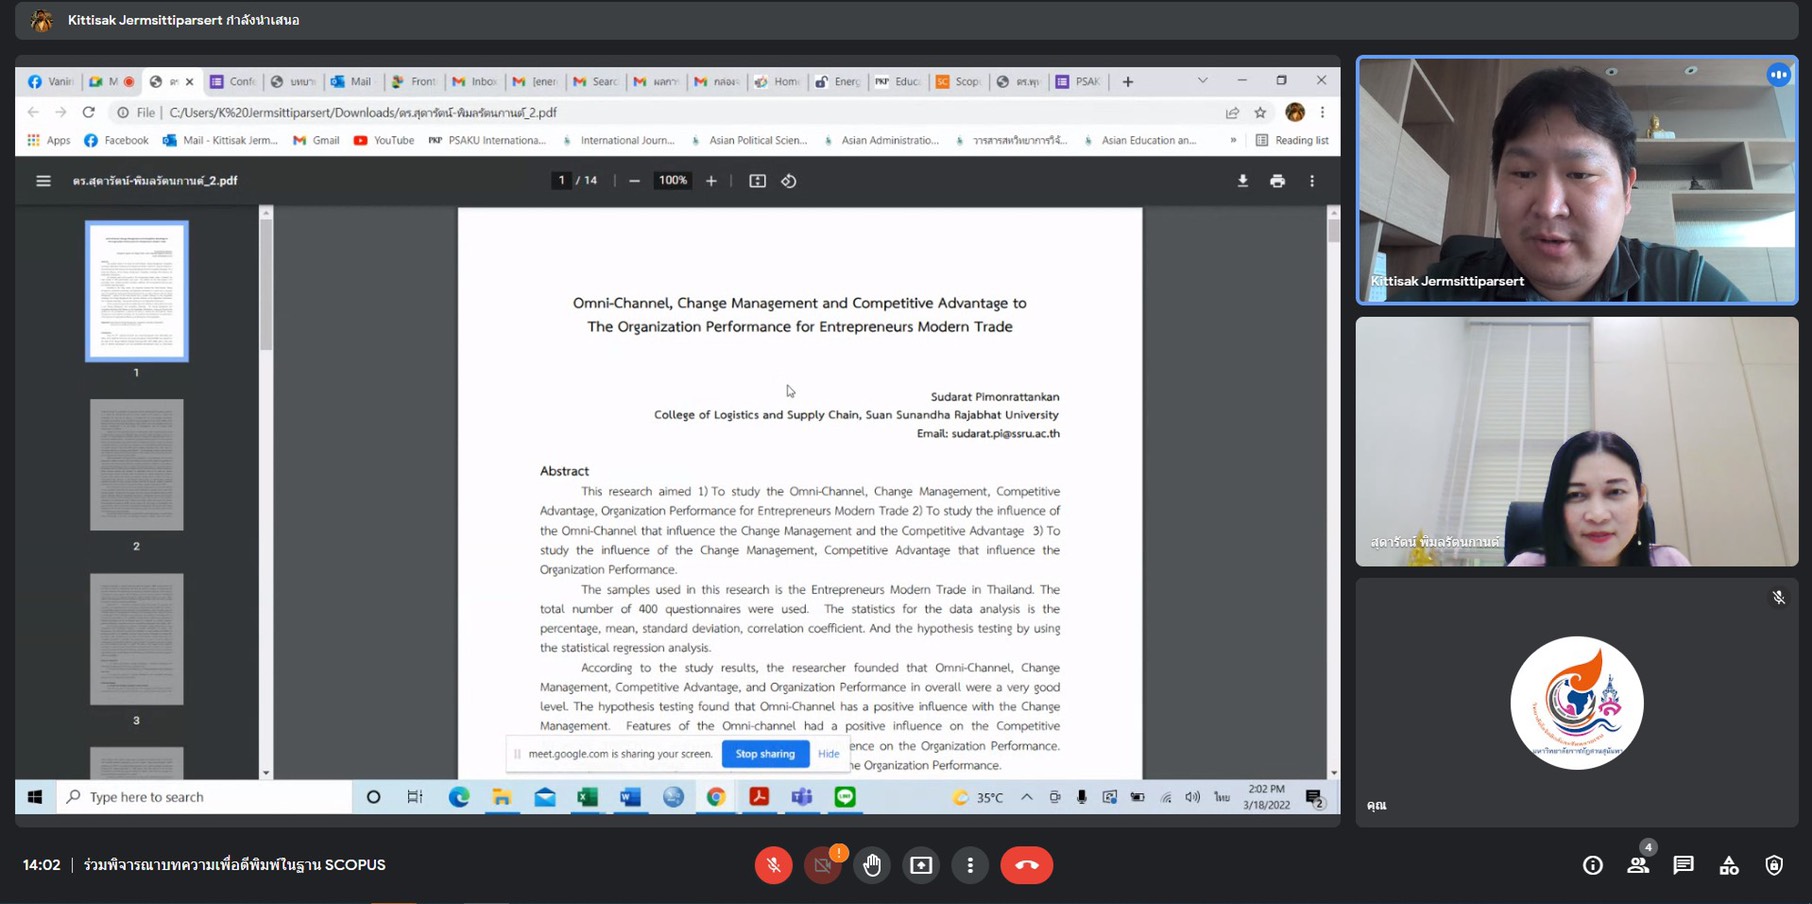Show the participants list
Image resolution: width=1812 pixels, height=904 pixels.
click(1637, 865)
